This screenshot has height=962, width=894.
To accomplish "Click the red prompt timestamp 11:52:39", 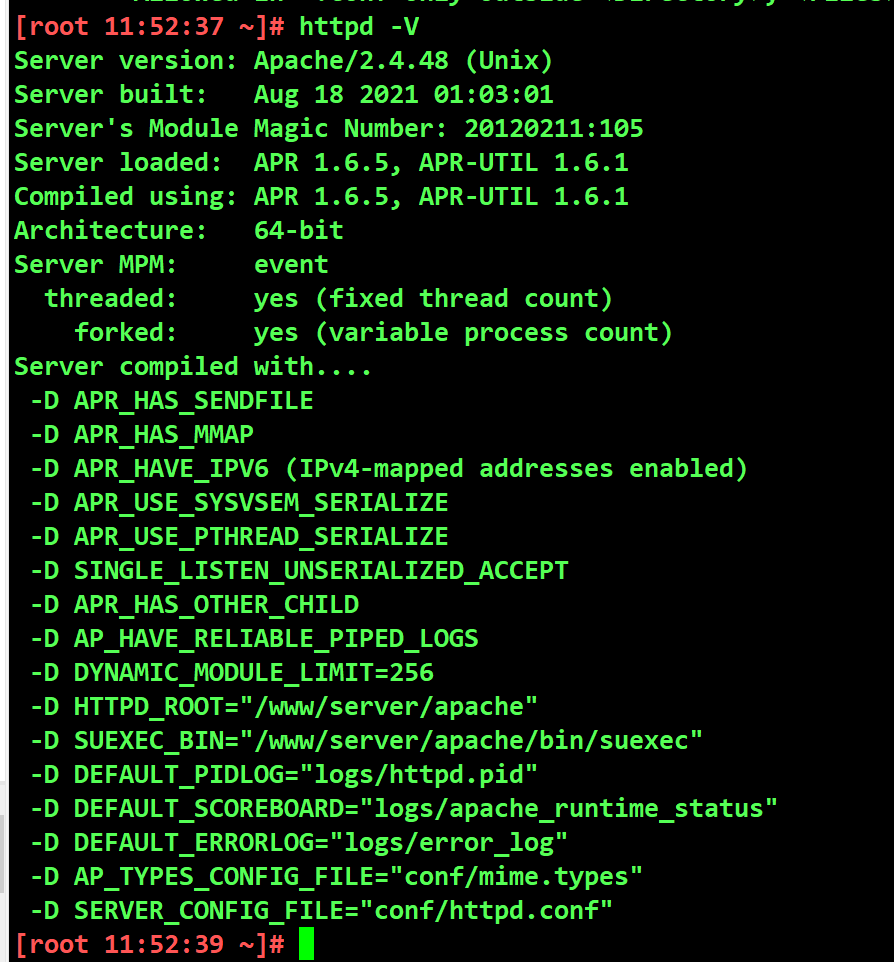I will [164, 945].
